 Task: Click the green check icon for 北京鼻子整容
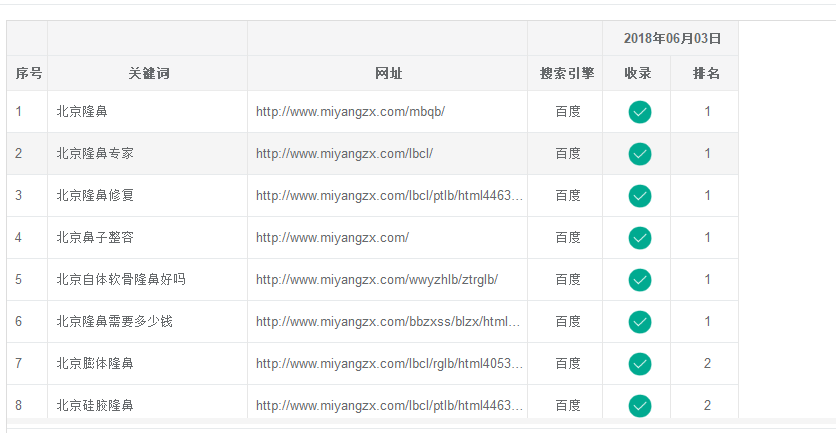pos(640,238)
